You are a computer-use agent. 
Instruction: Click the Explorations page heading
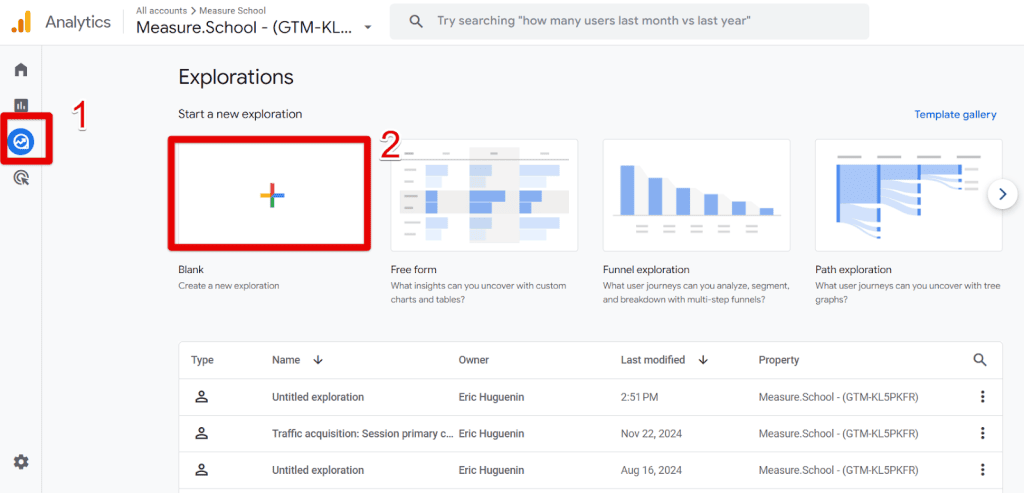pyautogui.click(x=236, y=77)
